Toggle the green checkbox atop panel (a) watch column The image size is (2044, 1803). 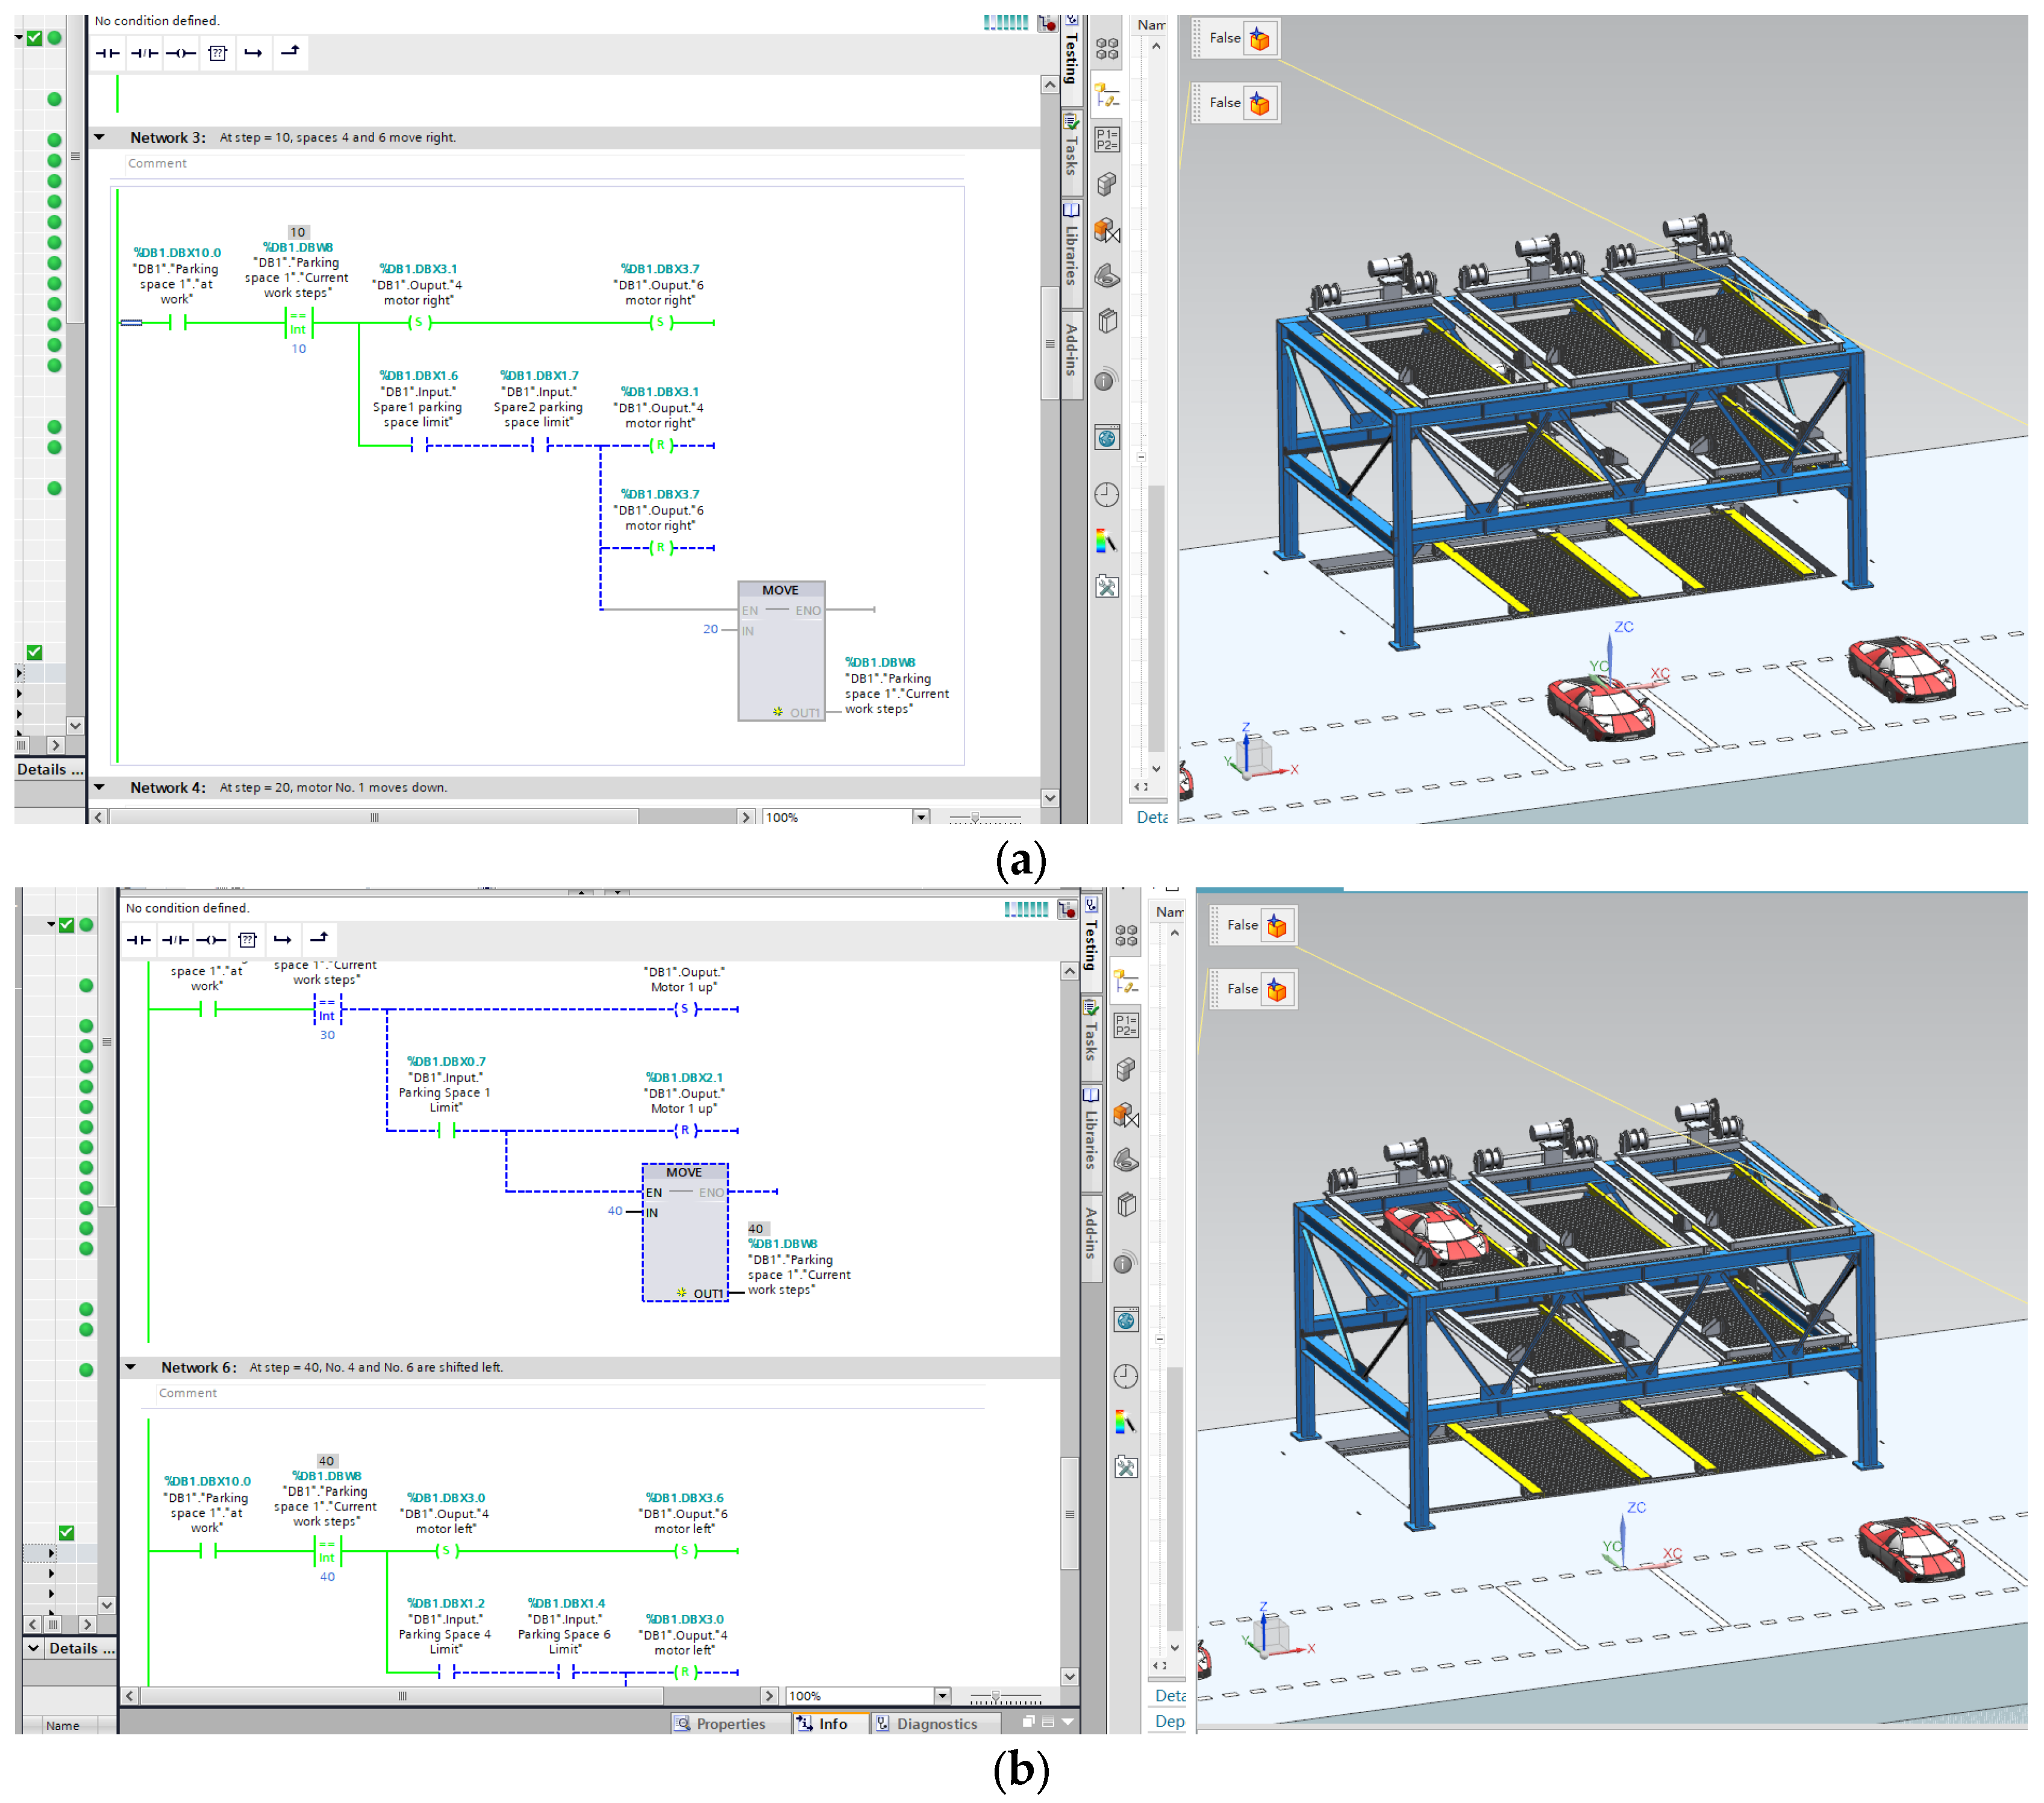tap(34, 38)
